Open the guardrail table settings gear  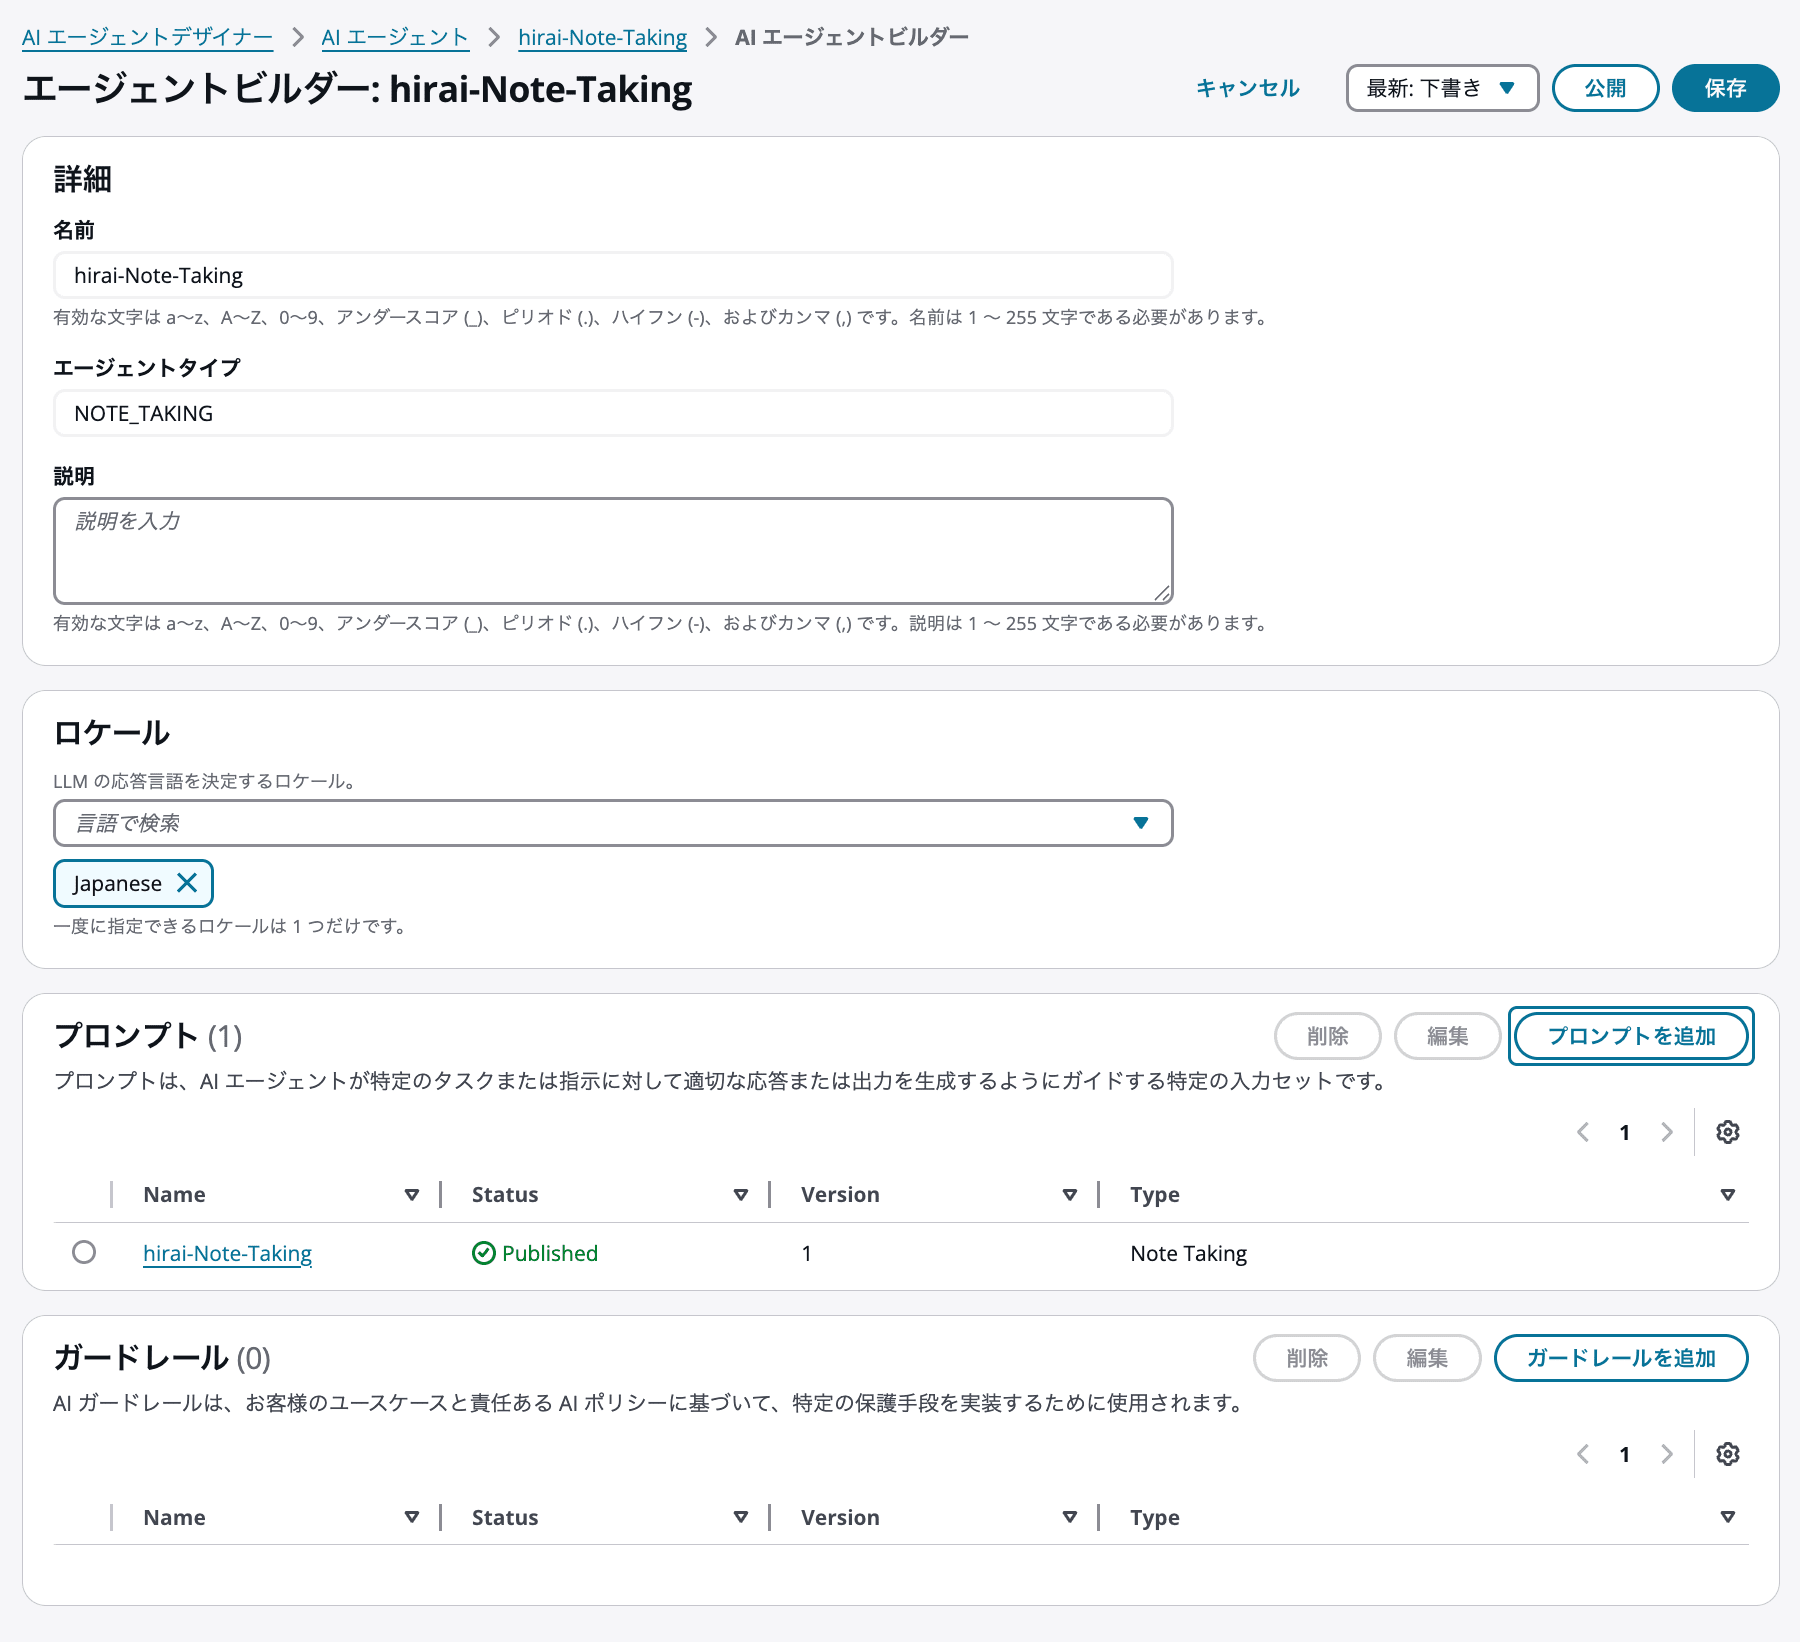pos(1727,1453)
